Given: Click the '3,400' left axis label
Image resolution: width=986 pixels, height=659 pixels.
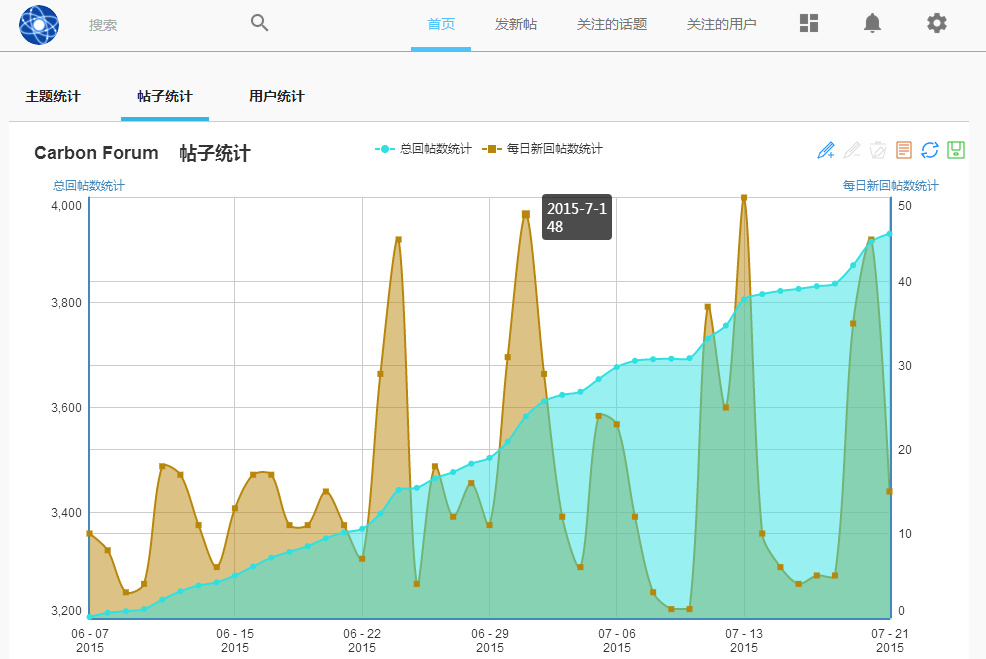Looking at the screenshot, I should pyautogui.click(x=67, y=512).
